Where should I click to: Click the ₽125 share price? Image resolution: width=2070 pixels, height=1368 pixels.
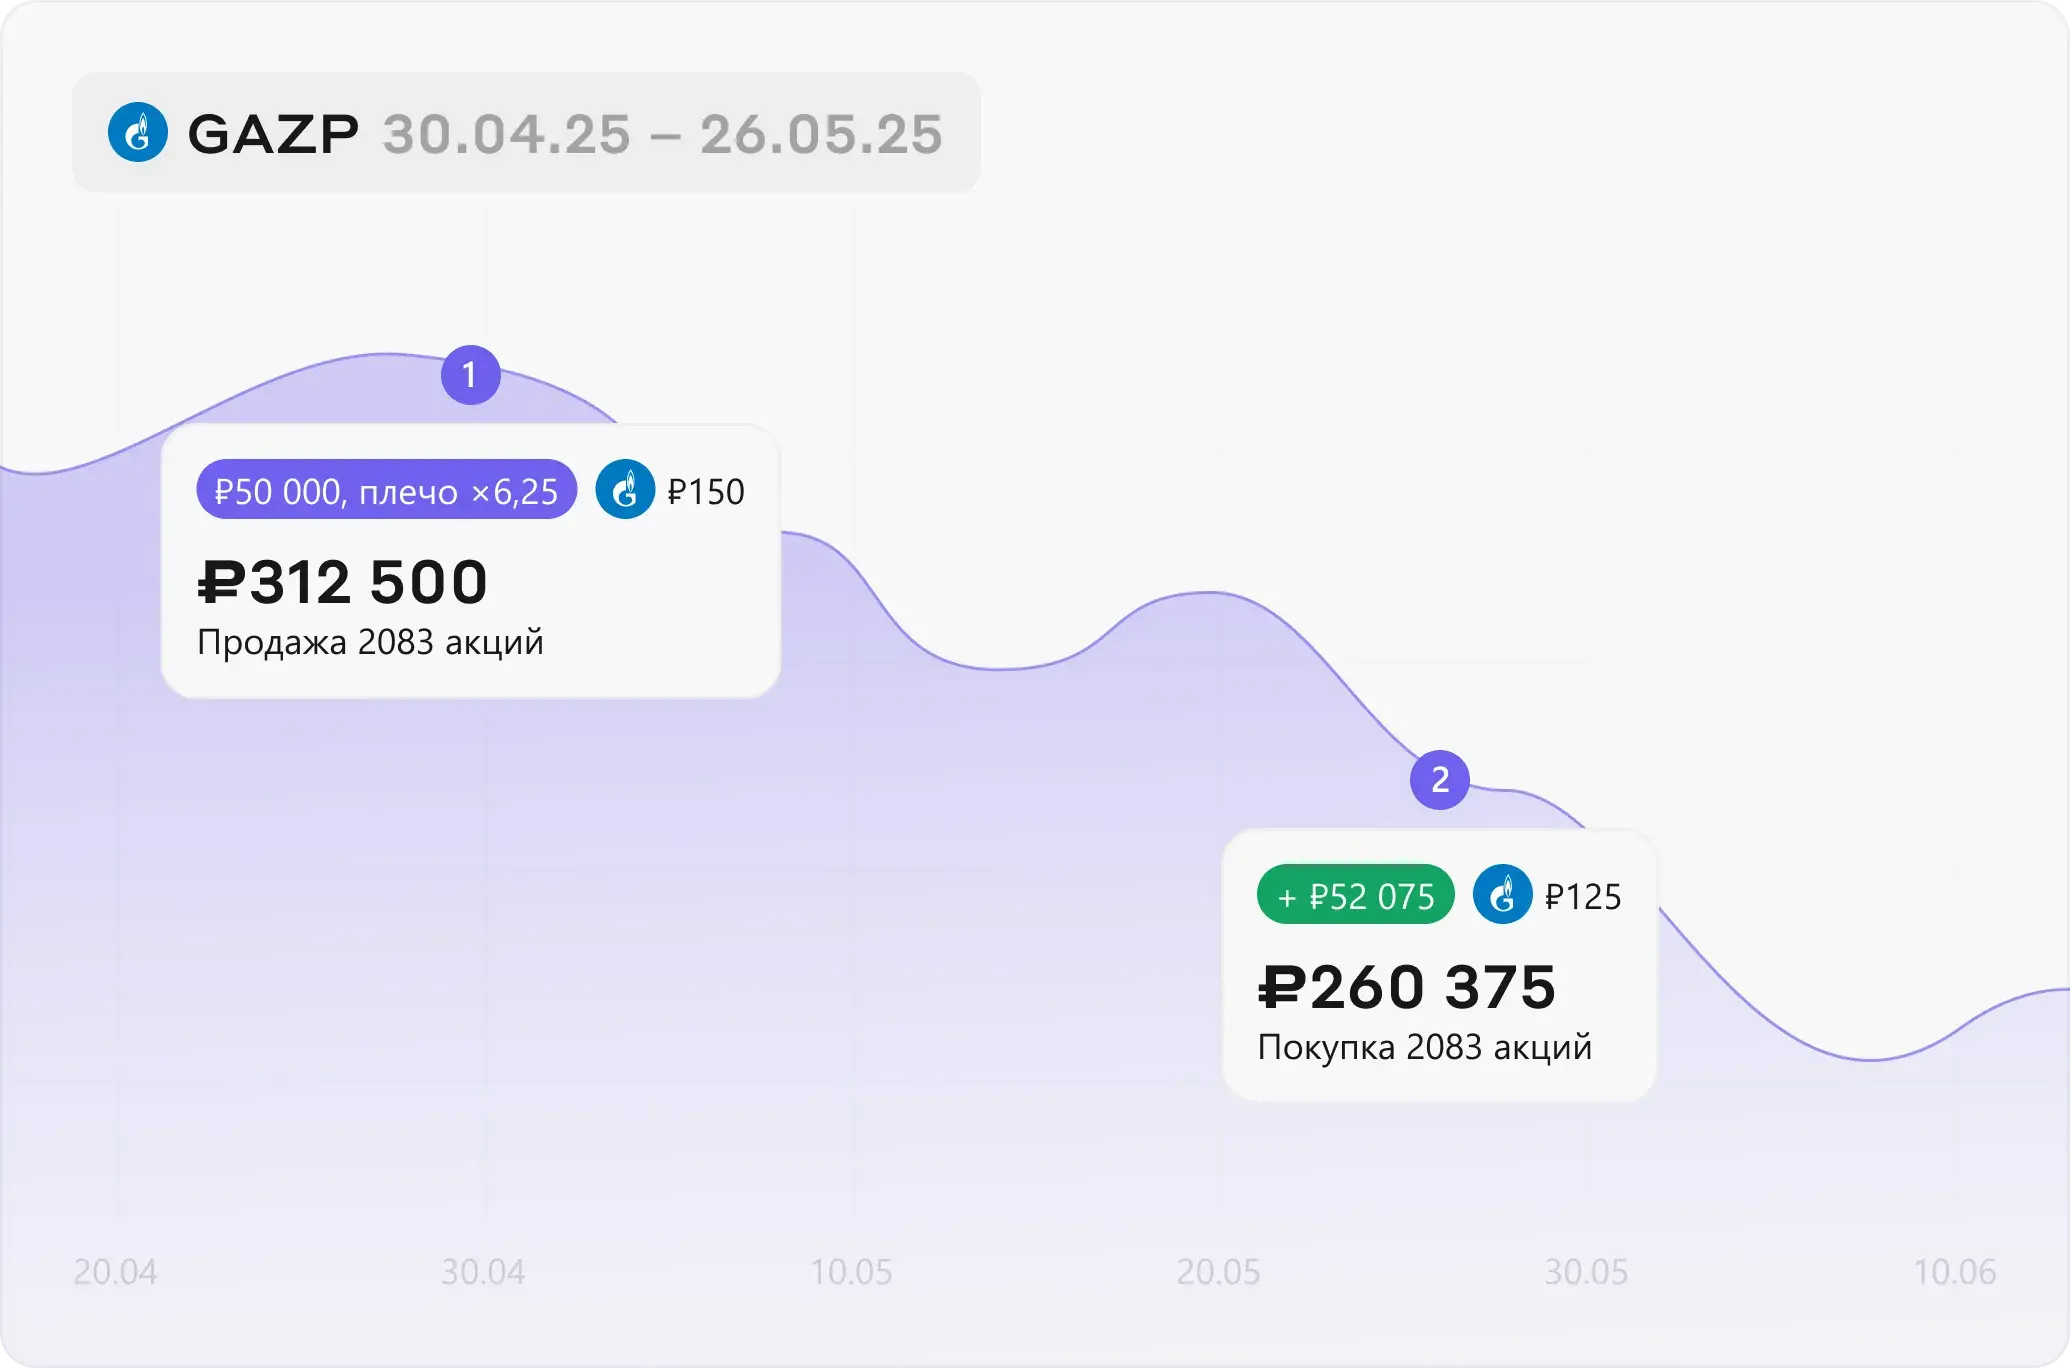coord(1583,897)
